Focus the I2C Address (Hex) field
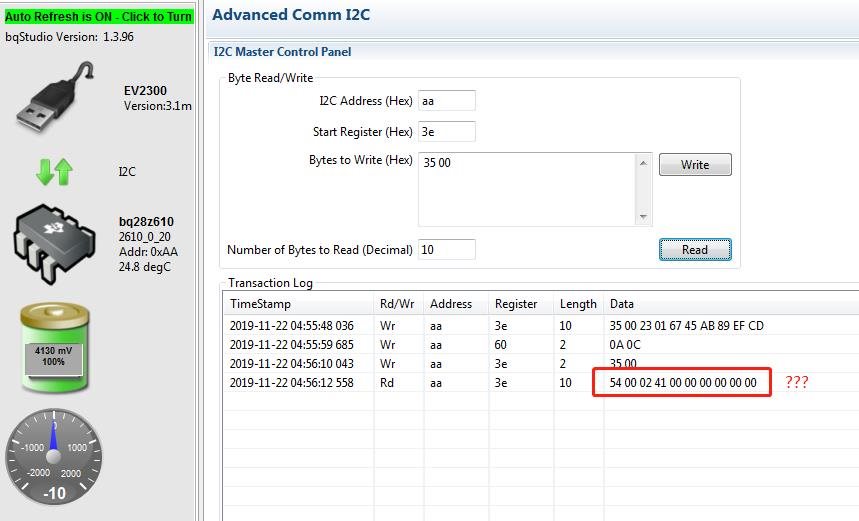This screenshot has width=859, height=521. tap(446, 101)
